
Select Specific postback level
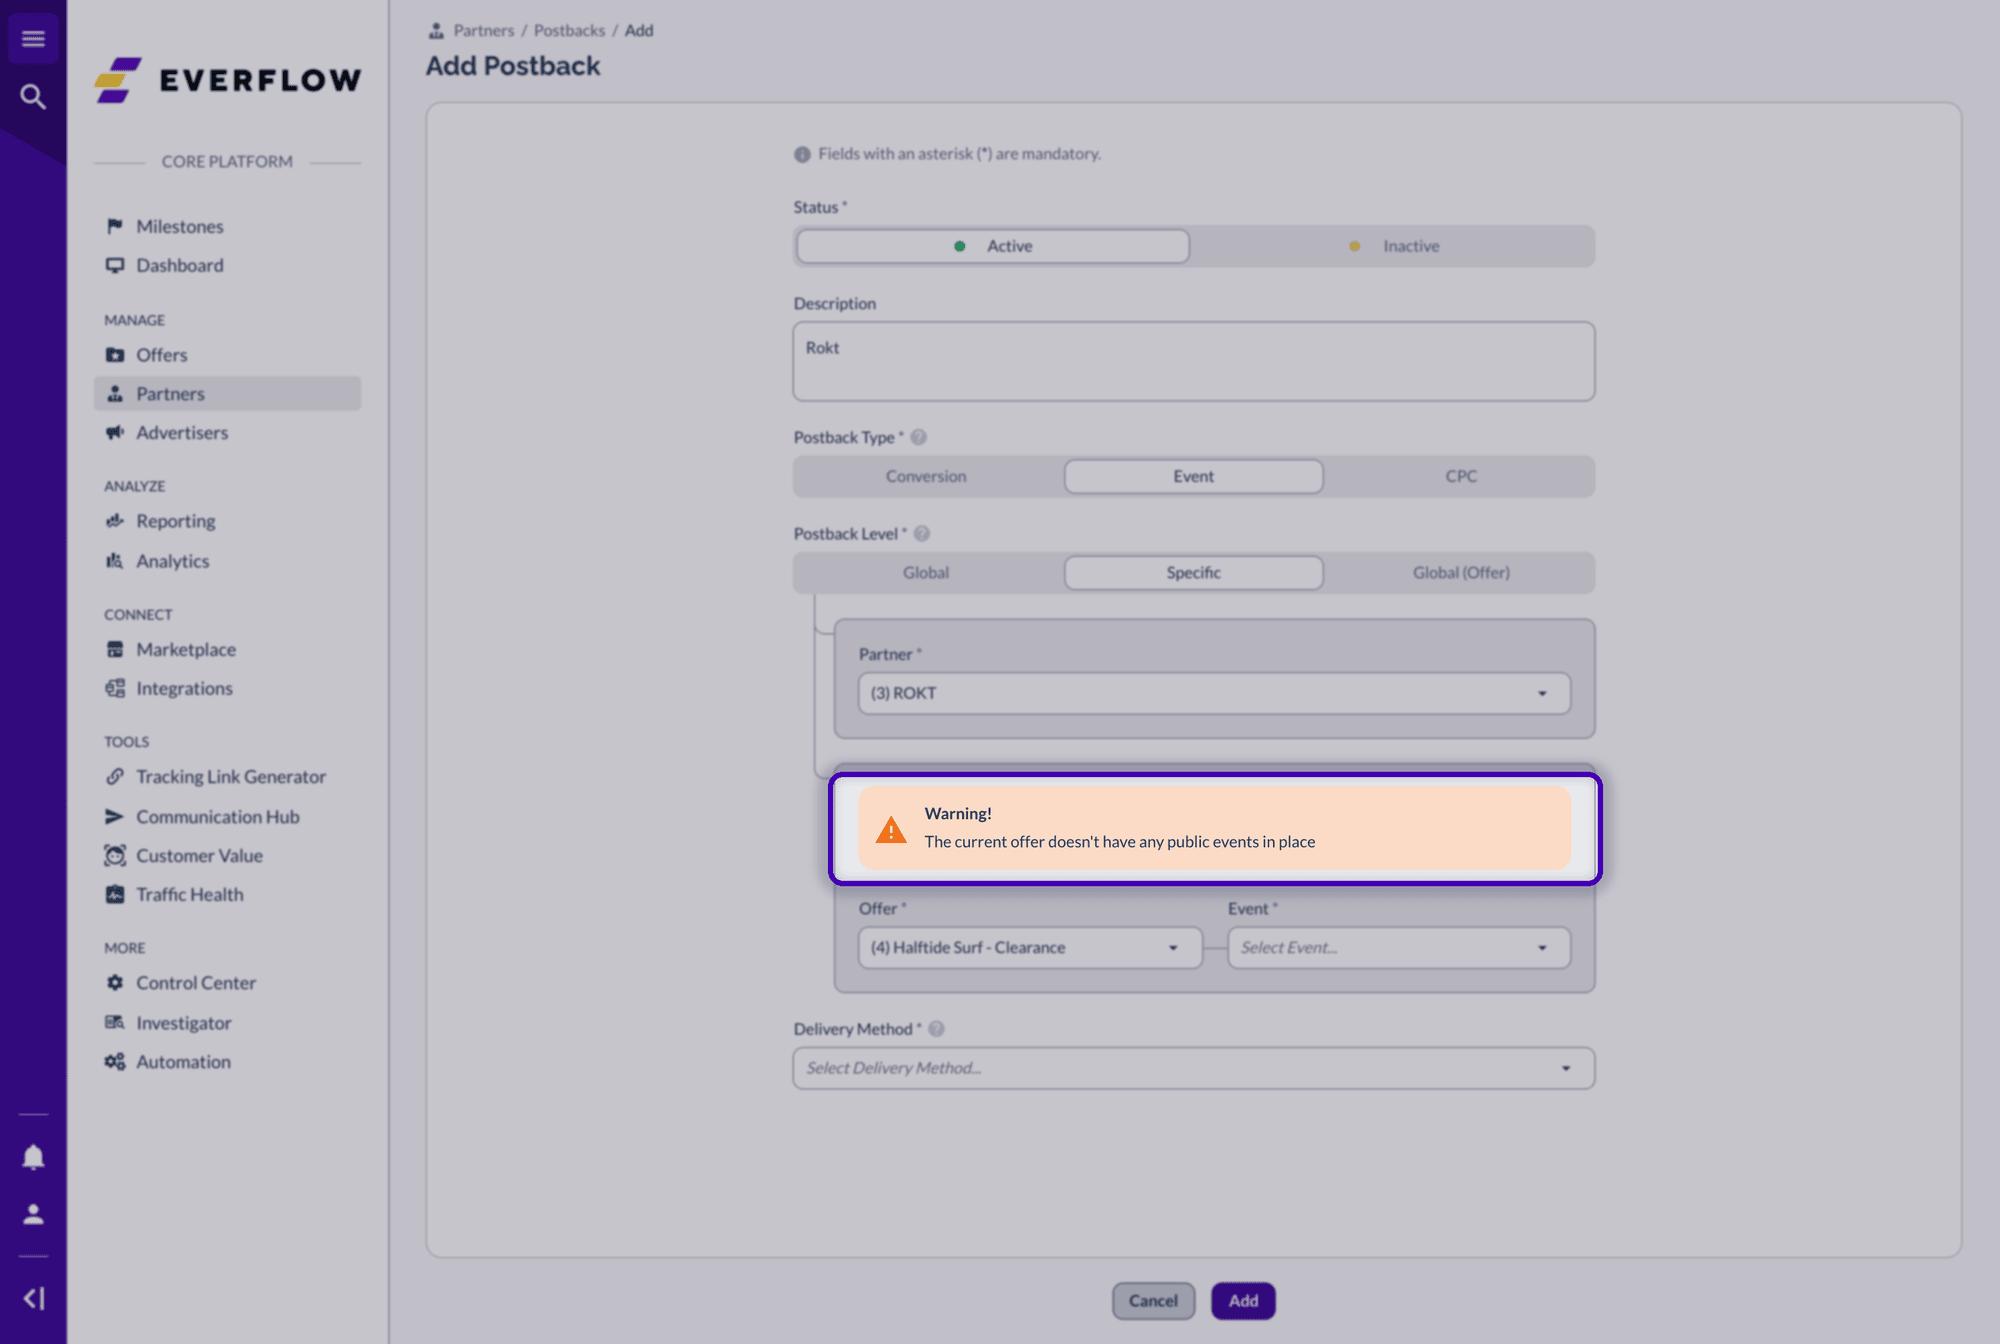1193,573
